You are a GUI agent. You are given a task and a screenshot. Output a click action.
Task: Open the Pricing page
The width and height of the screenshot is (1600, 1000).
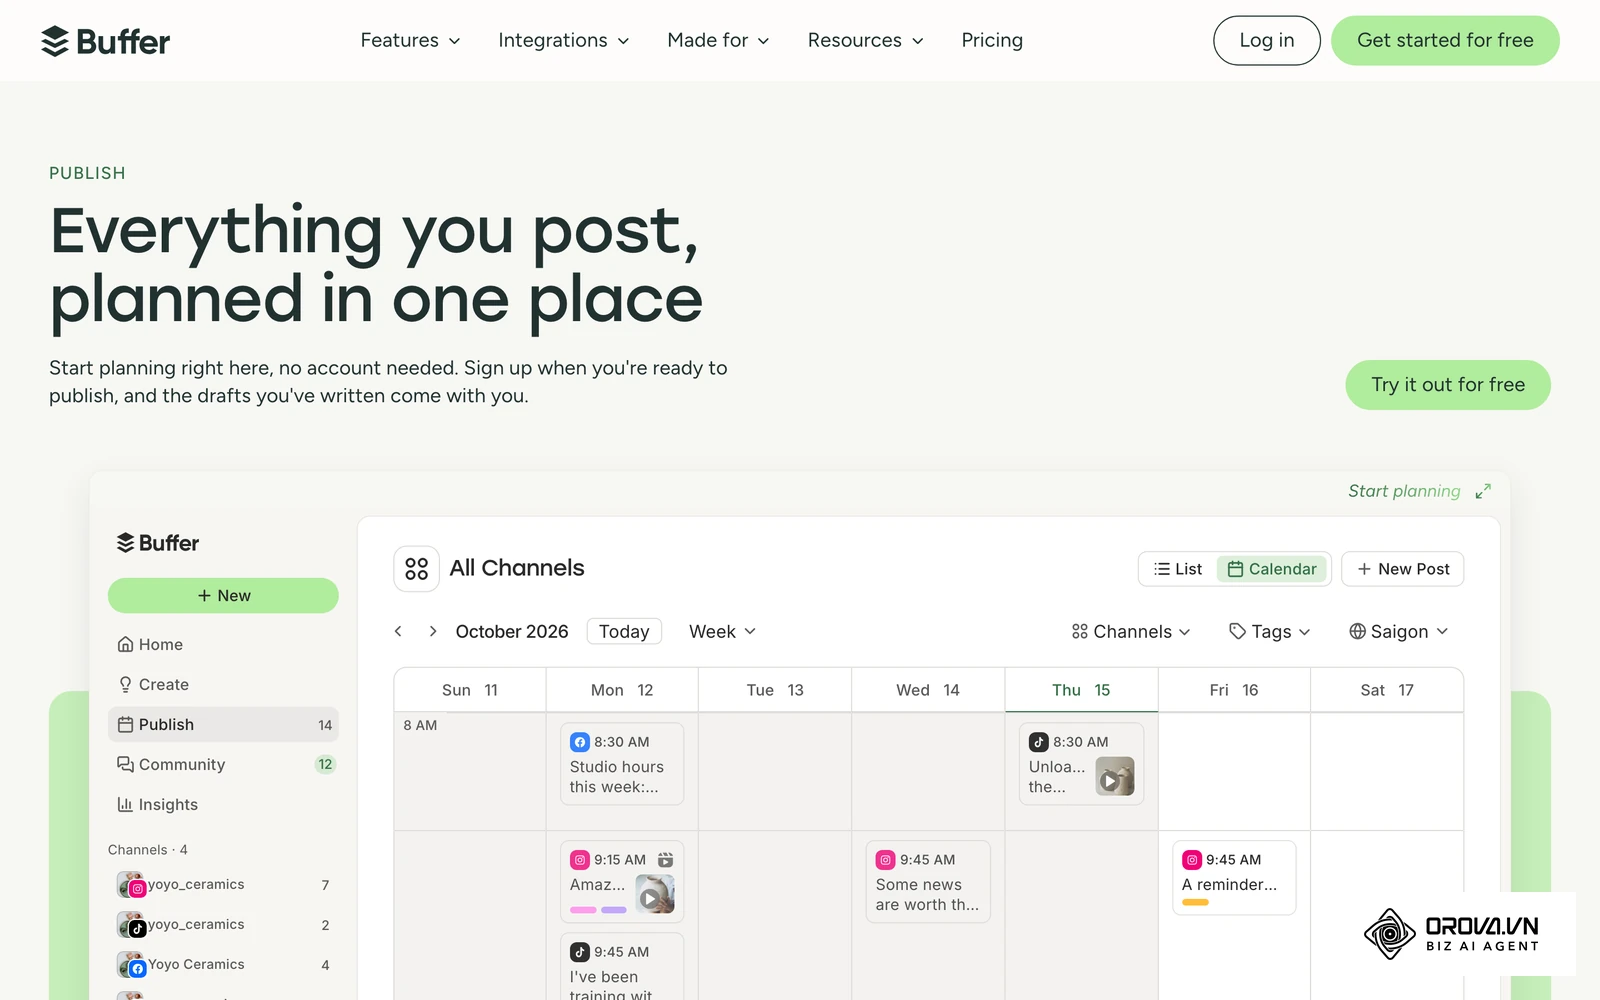(x=992, y=41)
